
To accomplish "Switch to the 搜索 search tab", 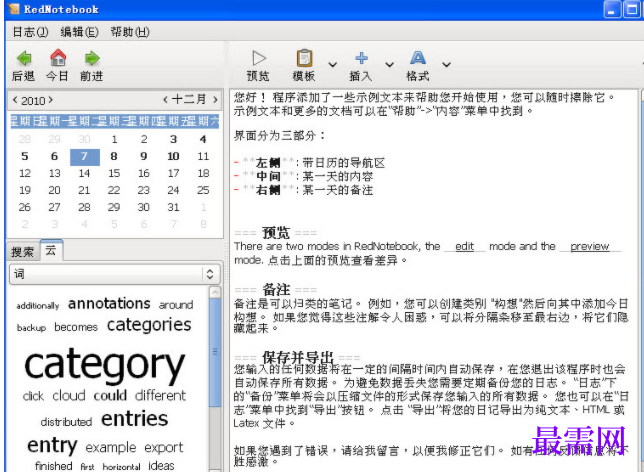I will point(23,251).
